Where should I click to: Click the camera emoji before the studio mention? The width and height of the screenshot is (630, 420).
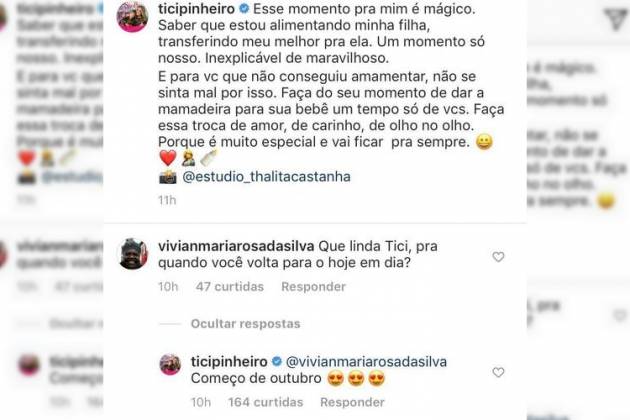pyautogui.click(x=168, y=177)
